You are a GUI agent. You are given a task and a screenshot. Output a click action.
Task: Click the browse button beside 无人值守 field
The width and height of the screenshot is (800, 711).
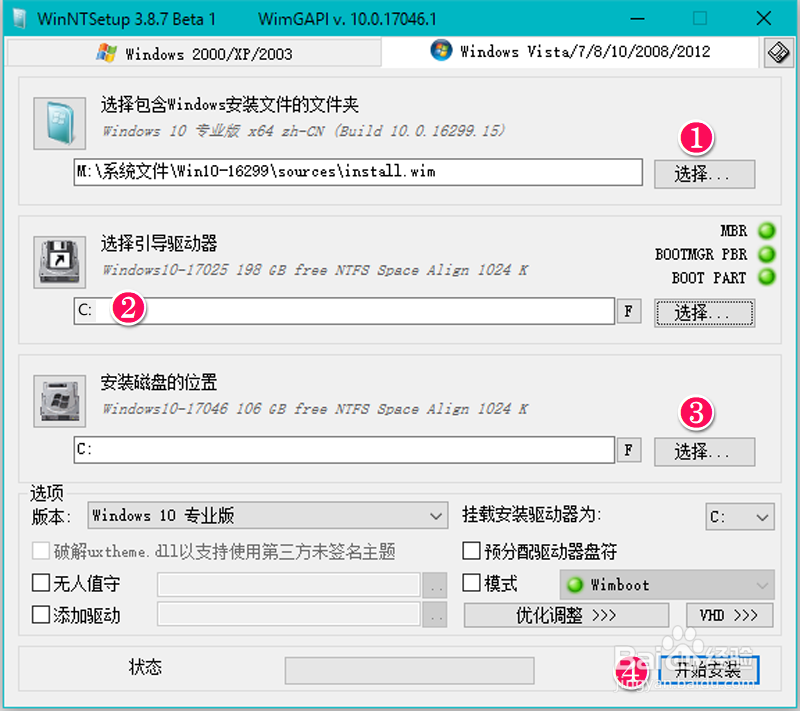point(435,585)
